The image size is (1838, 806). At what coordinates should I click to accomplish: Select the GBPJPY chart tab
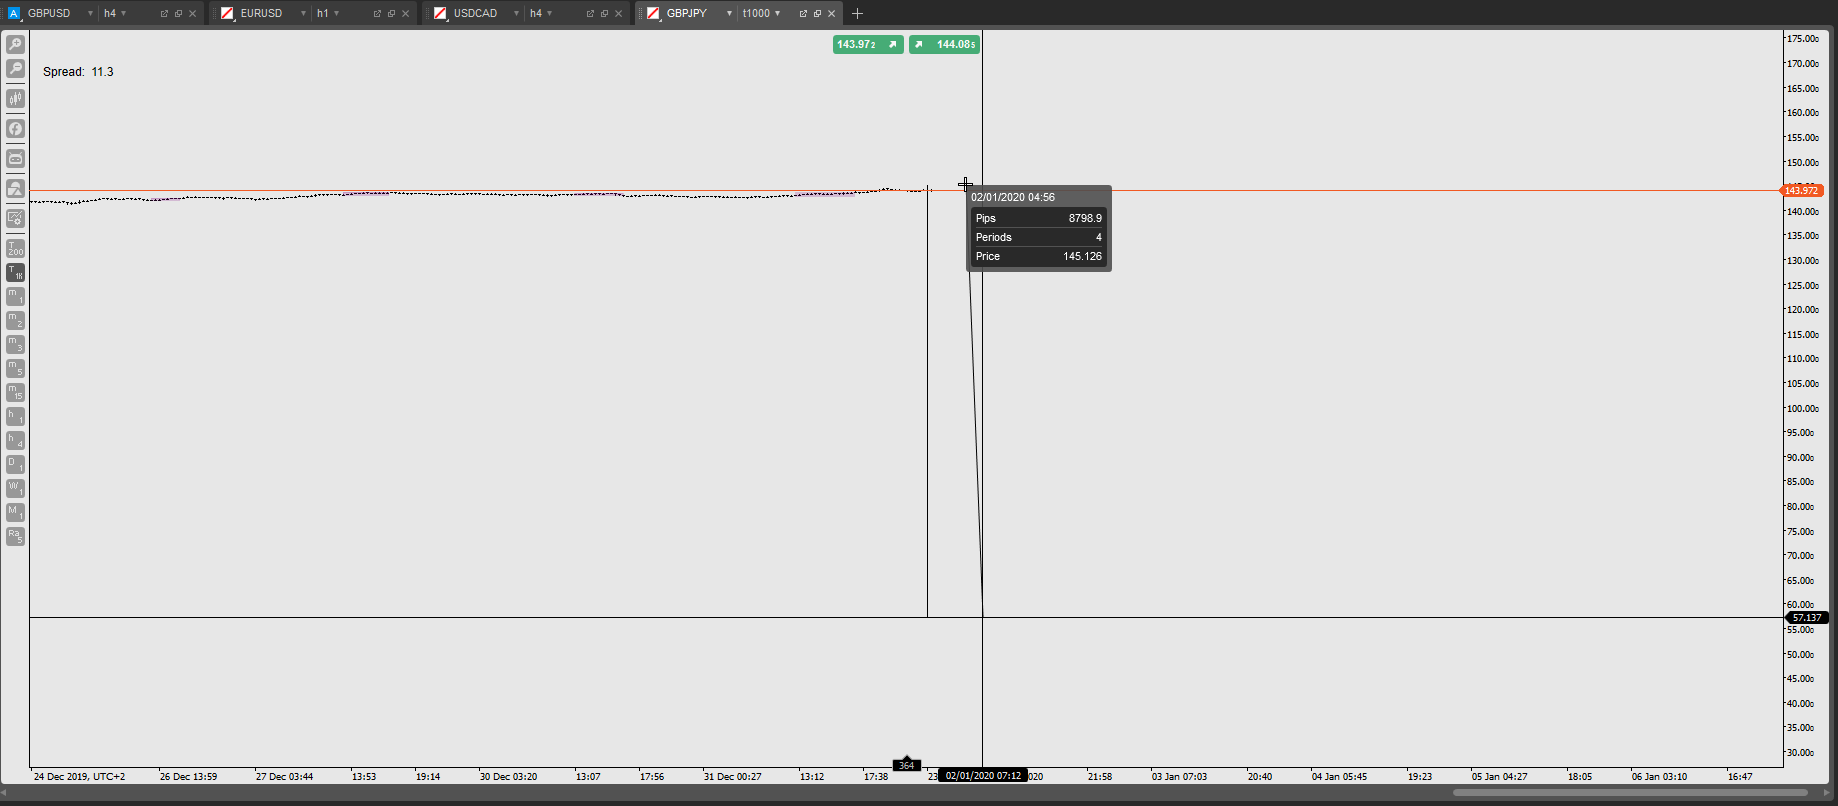pos(686,13)
